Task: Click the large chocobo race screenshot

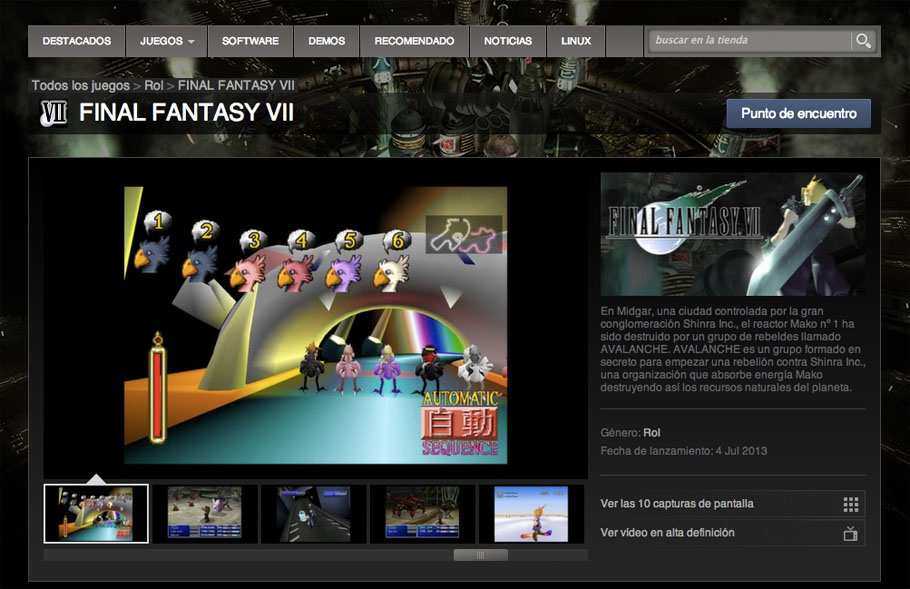Action: point(316,325)
